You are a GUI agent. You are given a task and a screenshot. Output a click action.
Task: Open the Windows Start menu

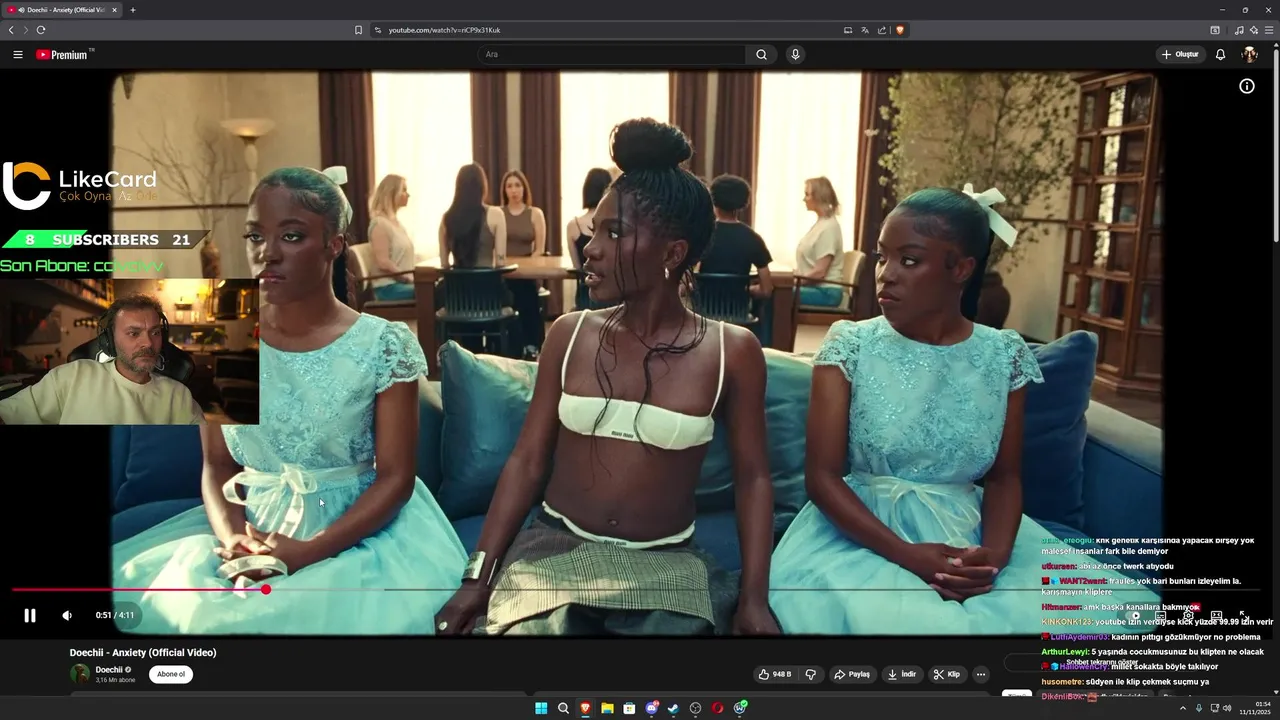(x=541, y=708)
